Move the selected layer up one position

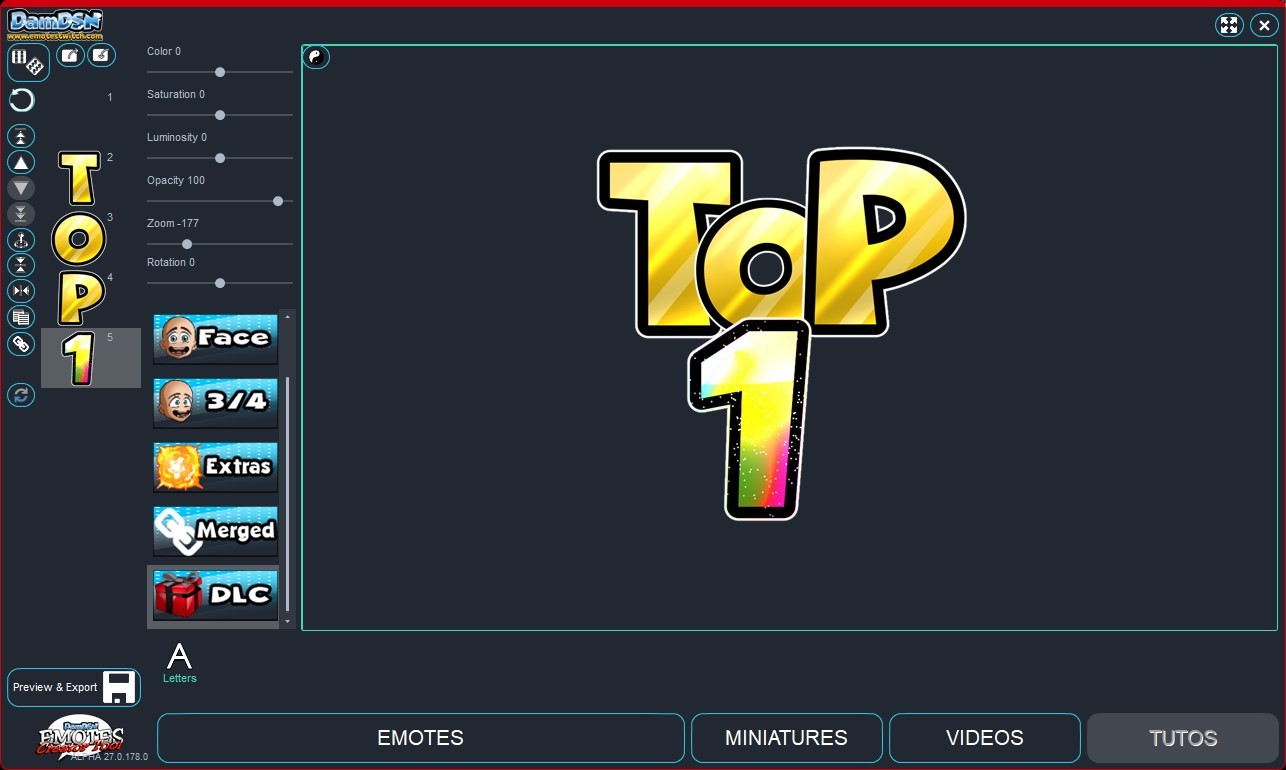[x=20, y=161]
